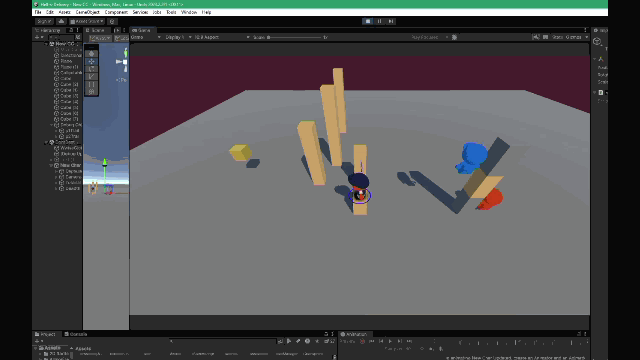Open the Component menu
640x360 pixels.
click(x=116, y=12)
